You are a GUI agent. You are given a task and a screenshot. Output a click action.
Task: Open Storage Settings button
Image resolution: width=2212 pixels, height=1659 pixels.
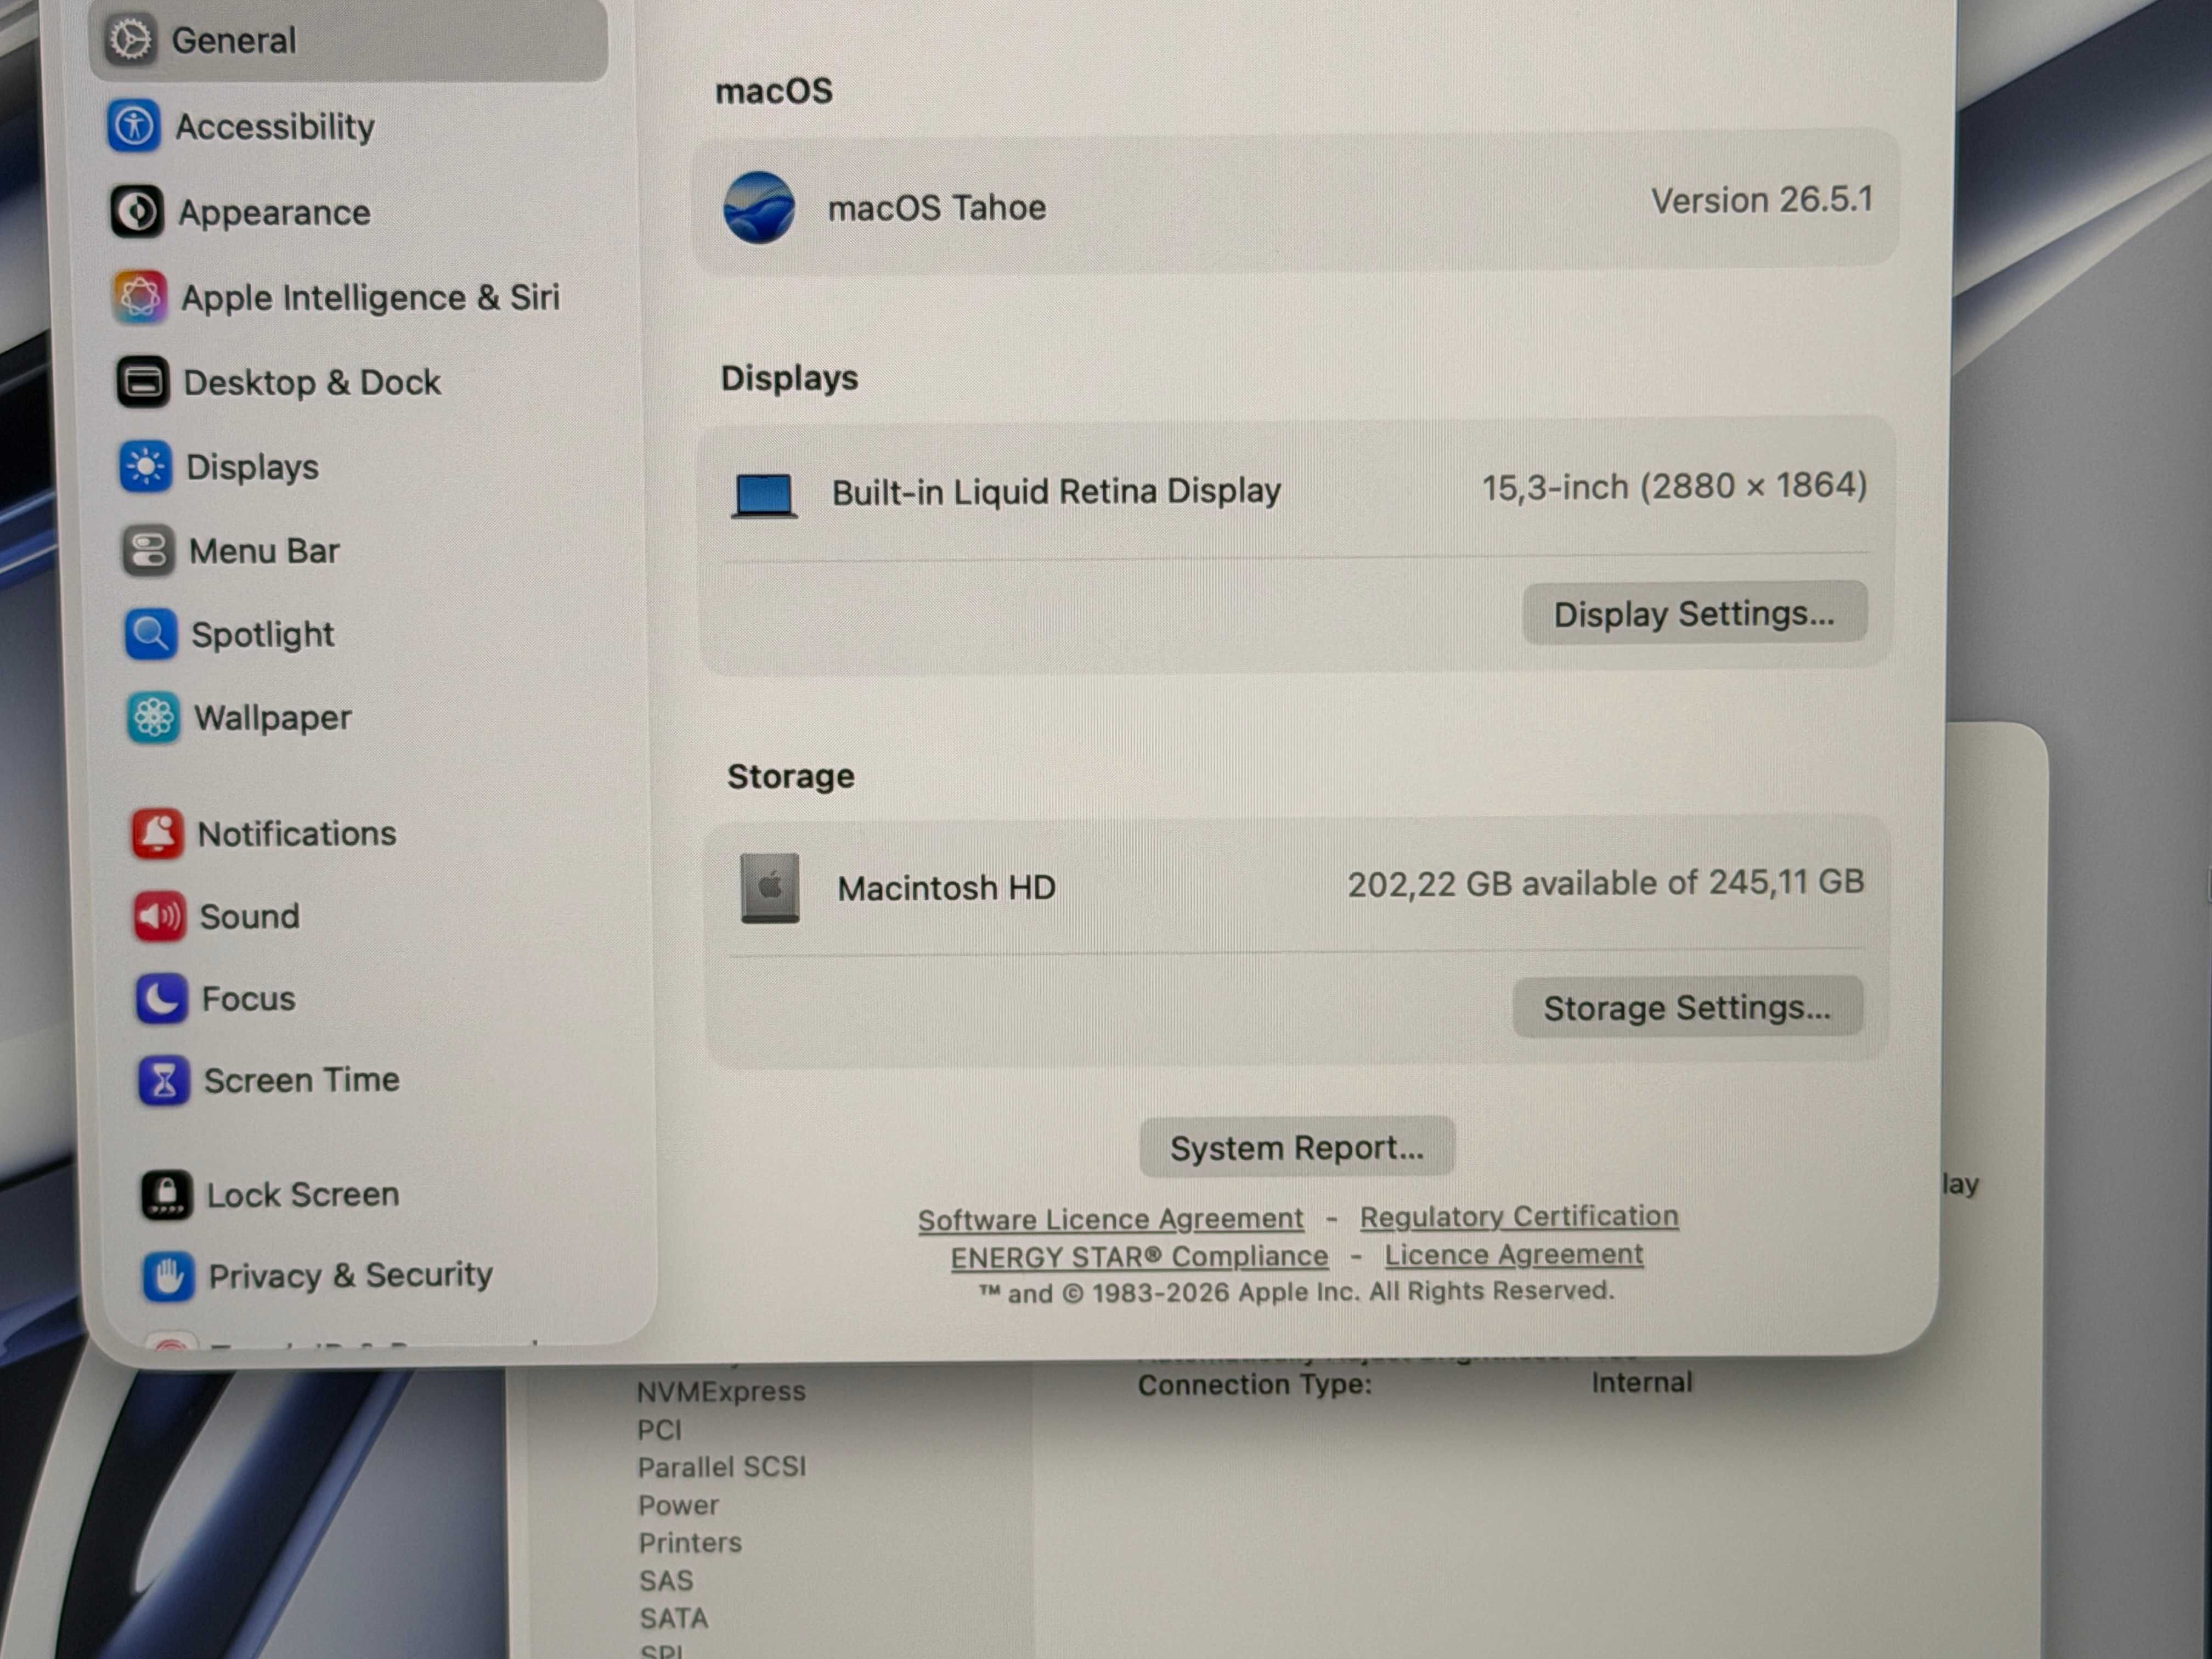1687,1007
